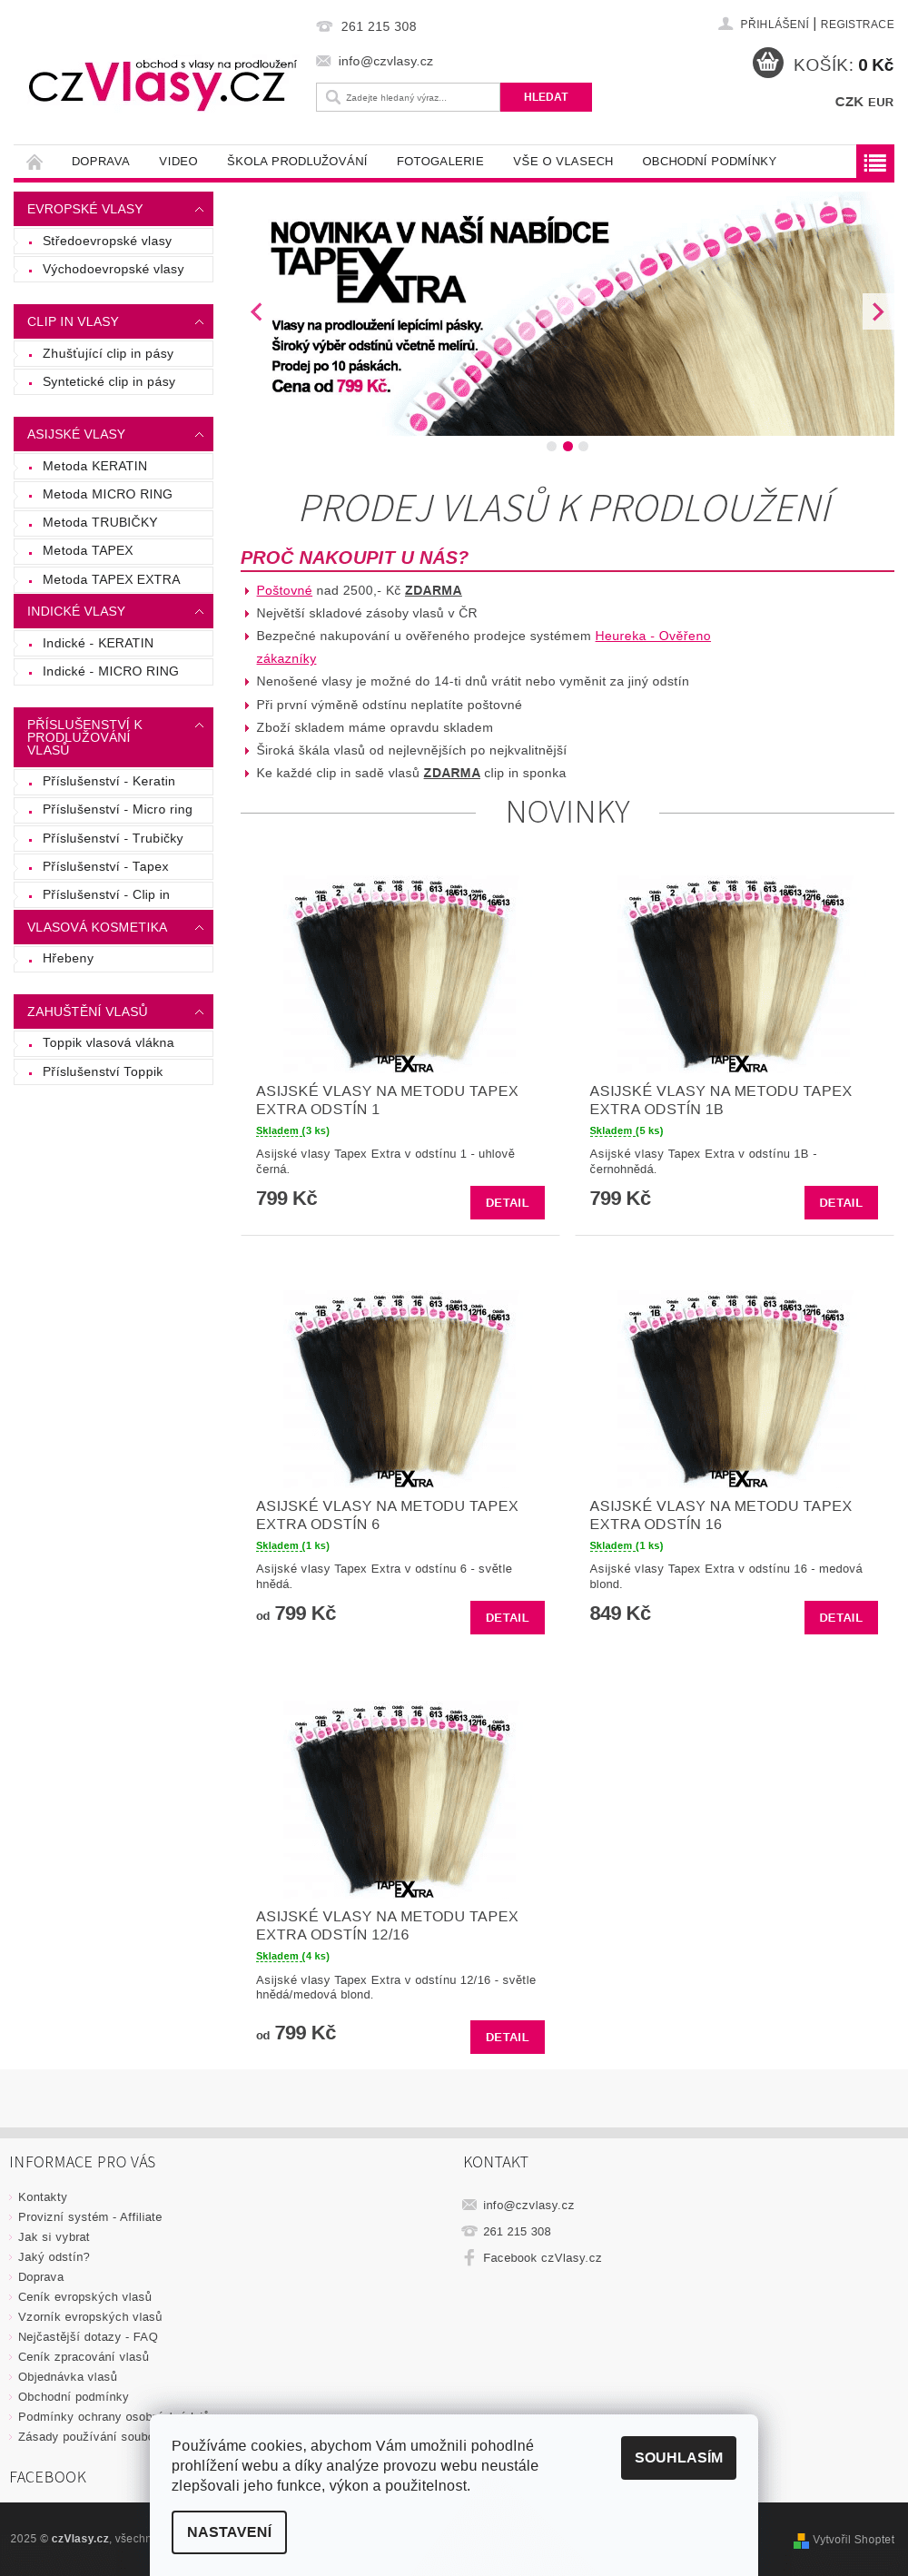Click the home icon in navigation bar
The image size is (908, 2576).
[x=35, y=162]
